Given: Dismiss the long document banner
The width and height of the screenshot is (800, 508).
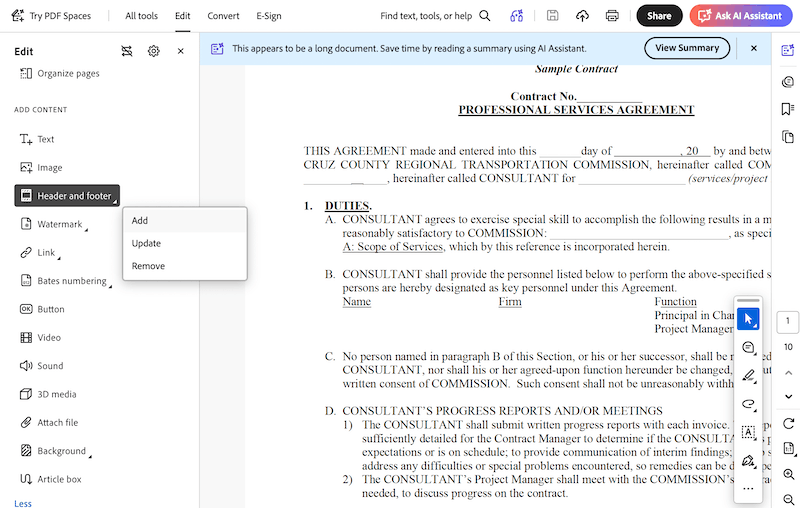Looking at the screenshot, I should (x=754, y=48).
